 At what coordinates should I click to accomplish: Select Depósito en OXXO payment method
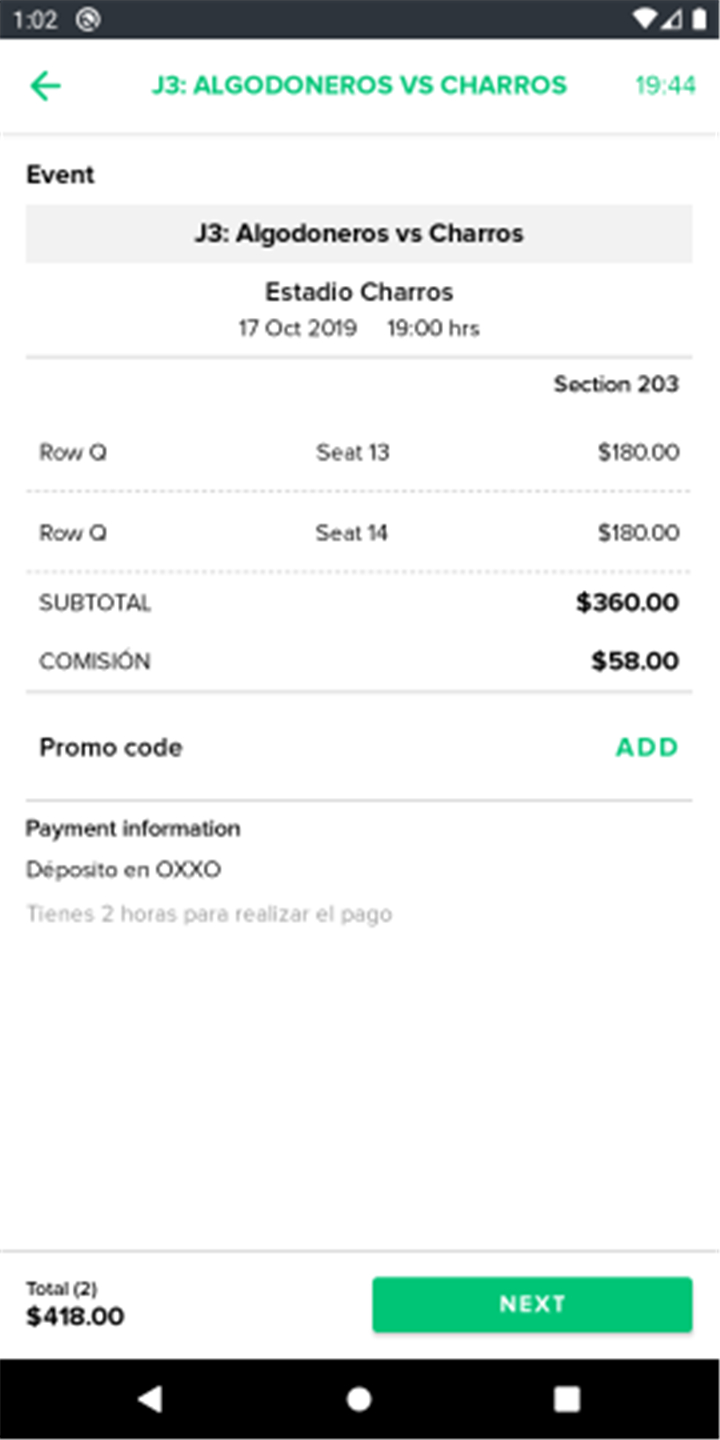point(124,870)
